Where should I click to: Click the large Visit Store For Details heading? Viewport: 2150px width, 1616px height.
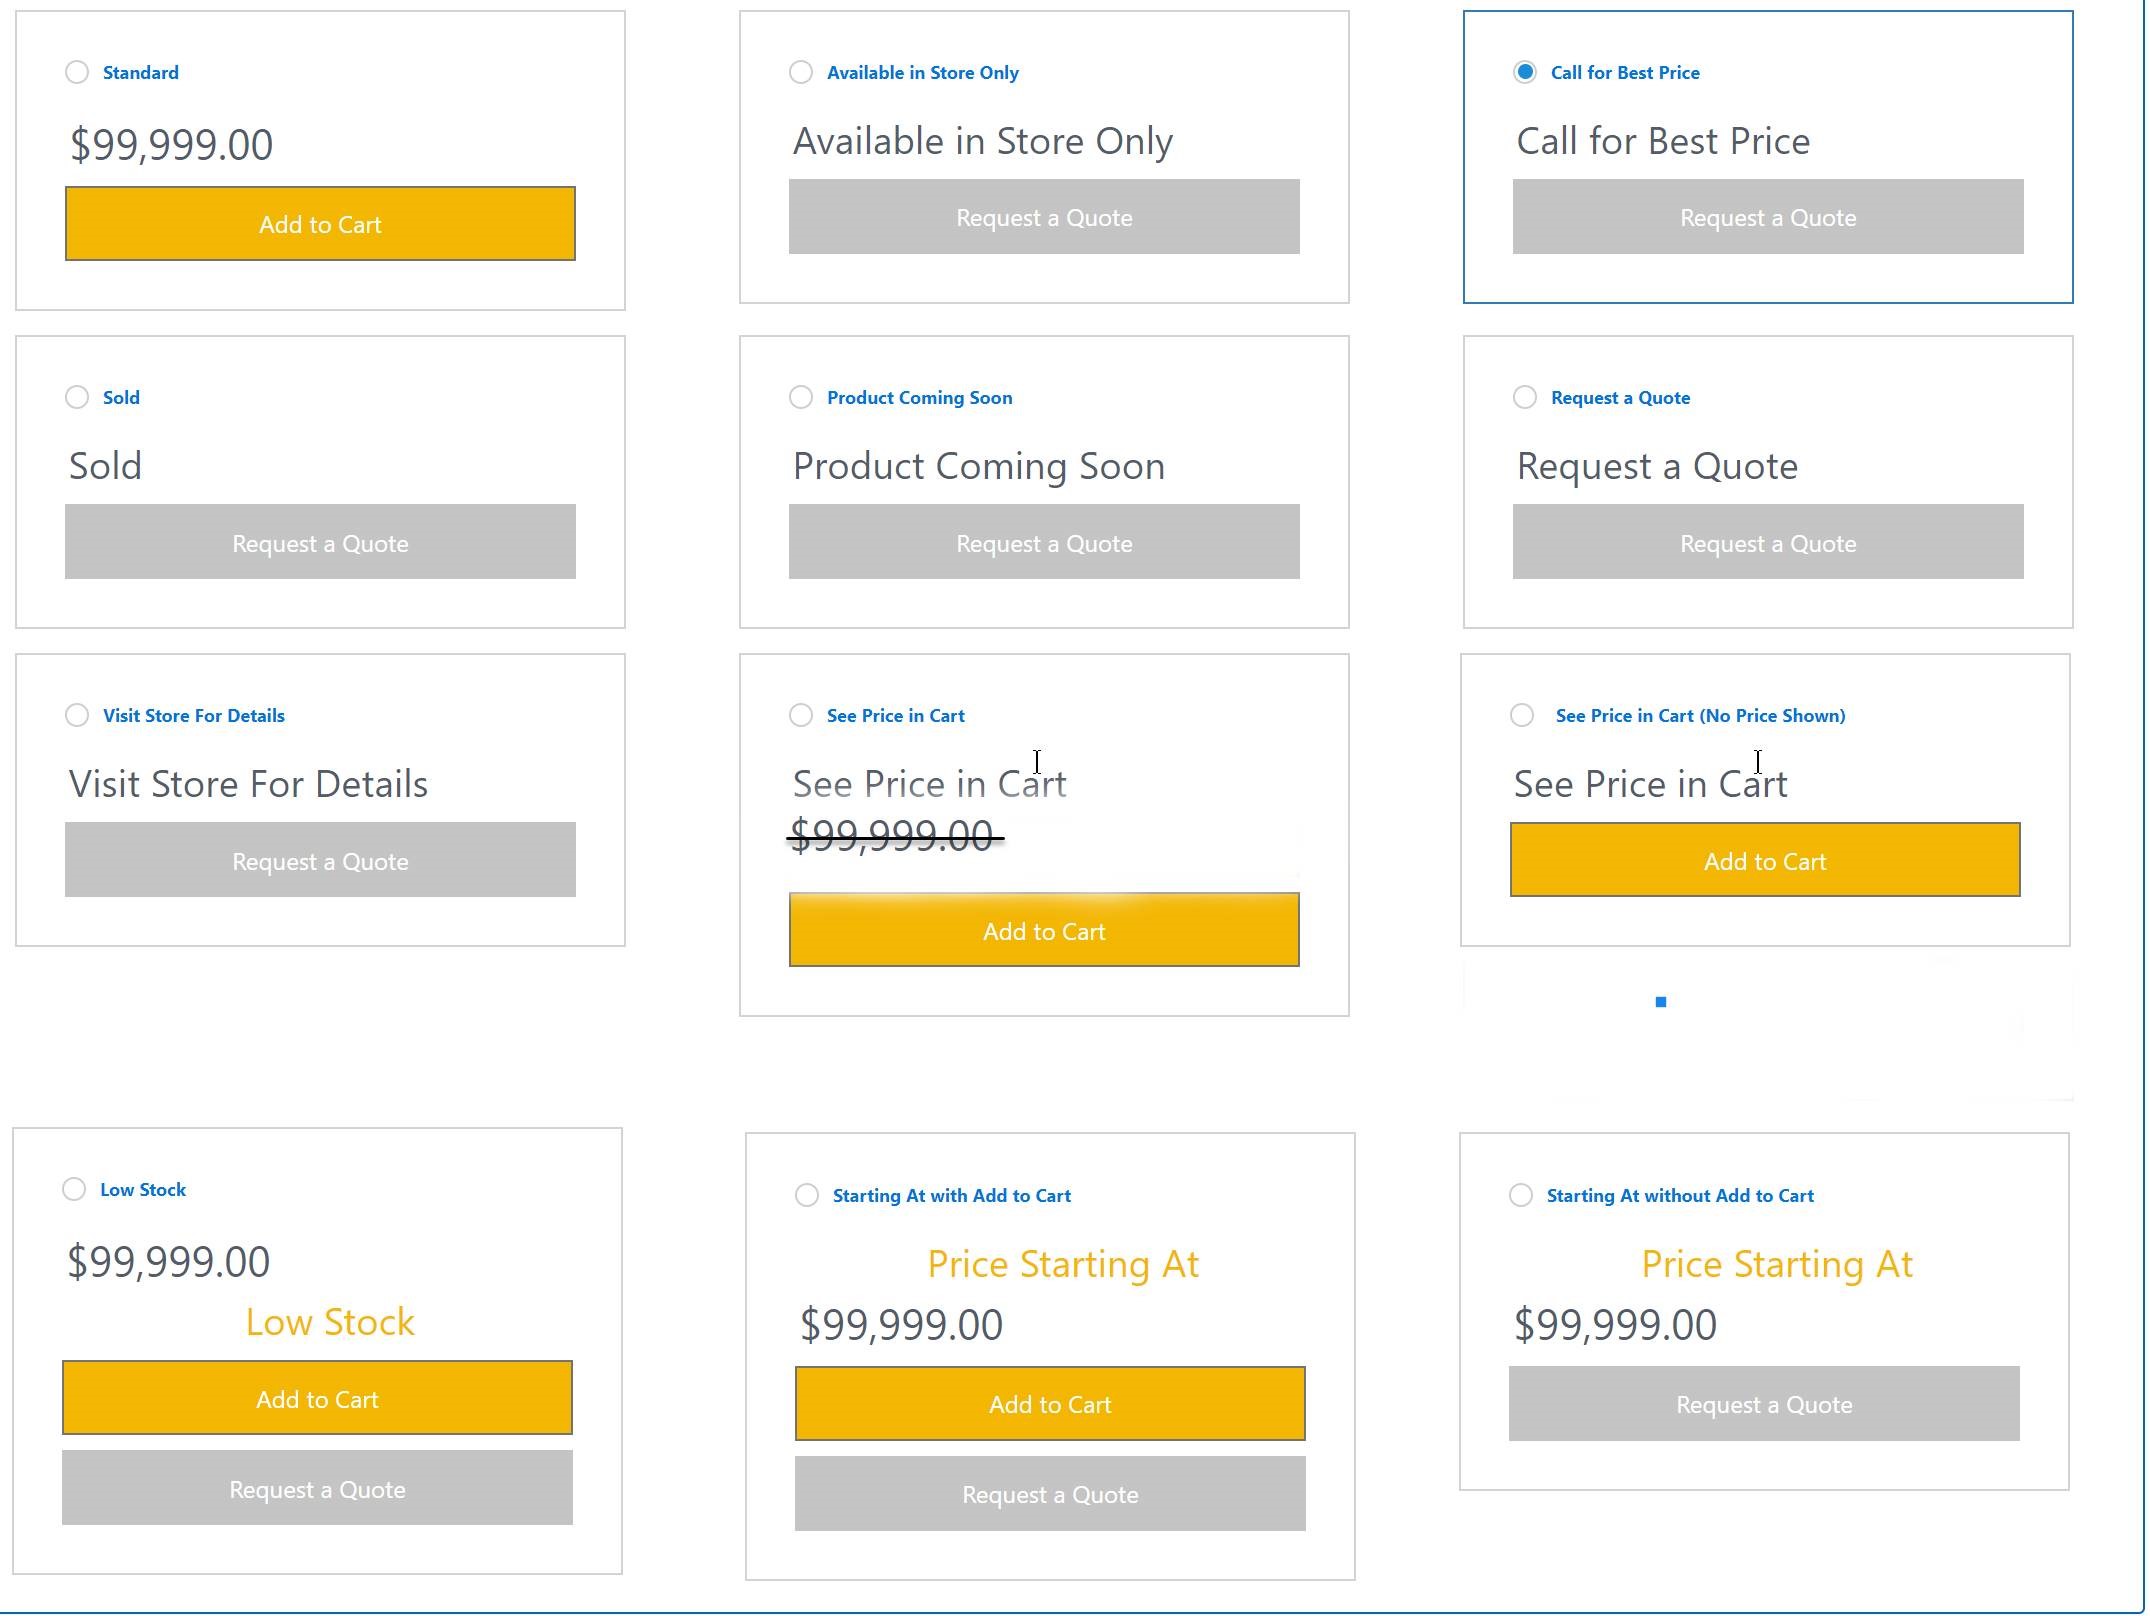click(248, 784)
